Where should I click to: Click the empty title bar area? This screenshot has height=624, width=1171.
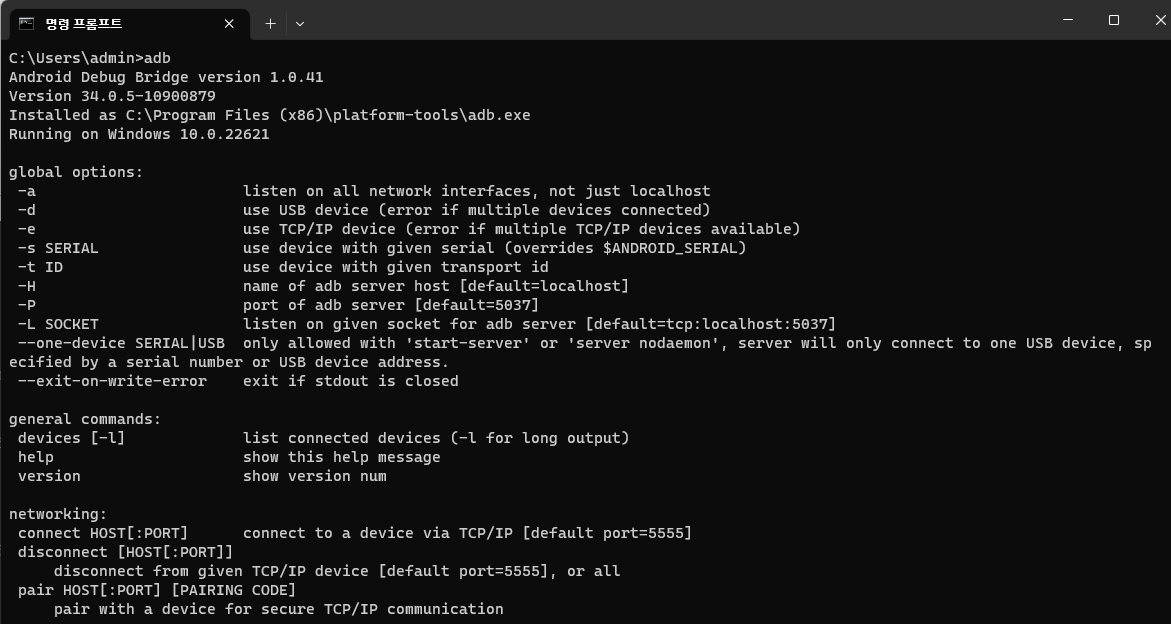(650, 20)
